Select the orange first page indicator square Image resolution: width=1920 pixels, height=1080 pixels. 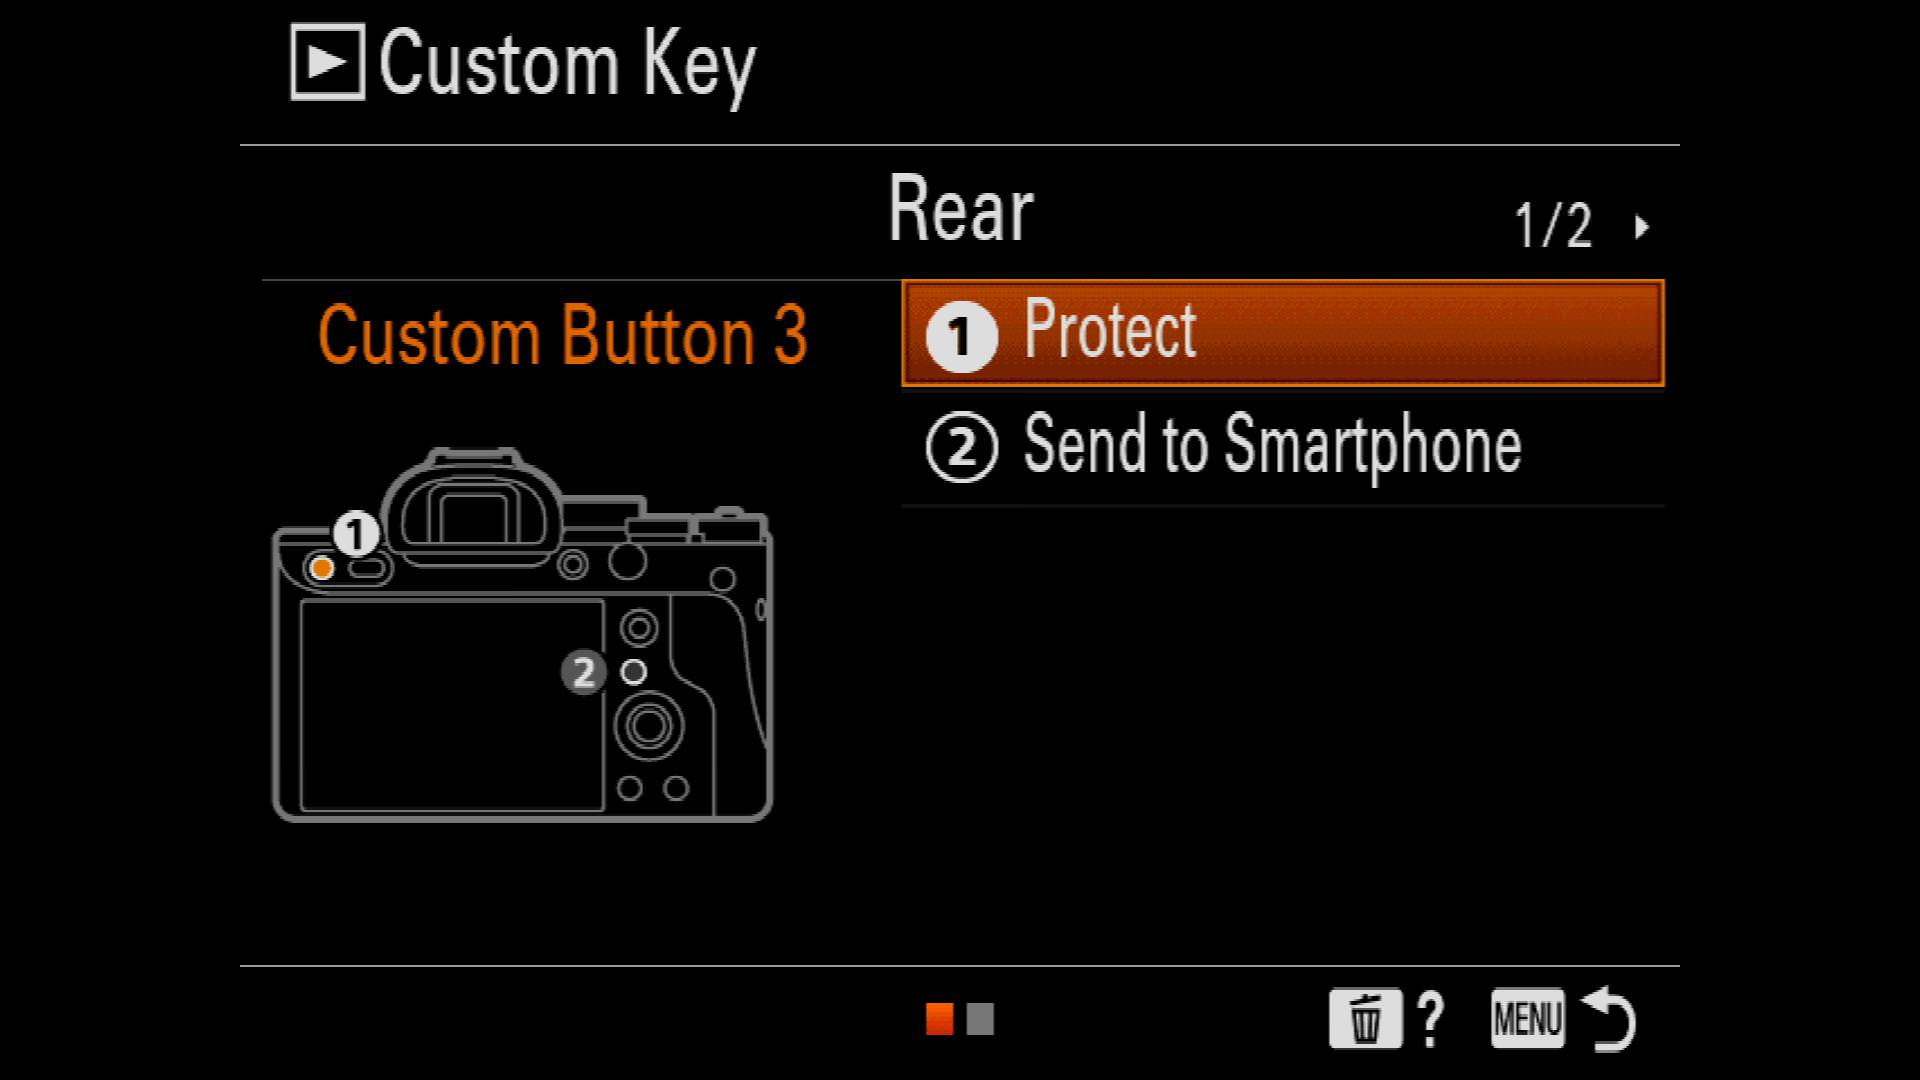click(x=940, y=1019)
